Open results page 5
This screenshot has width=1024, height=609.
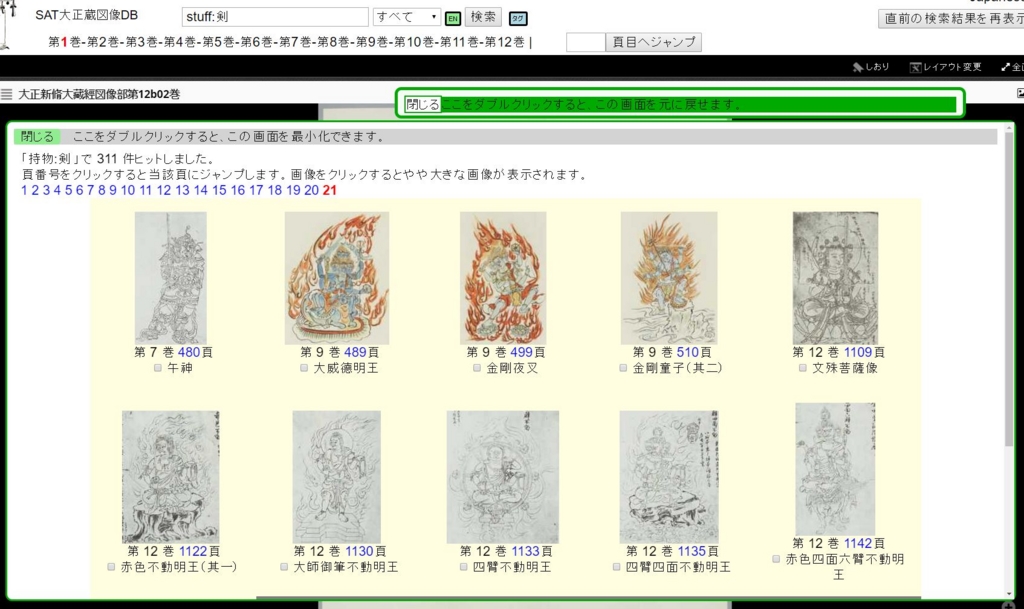coord(68,190)
